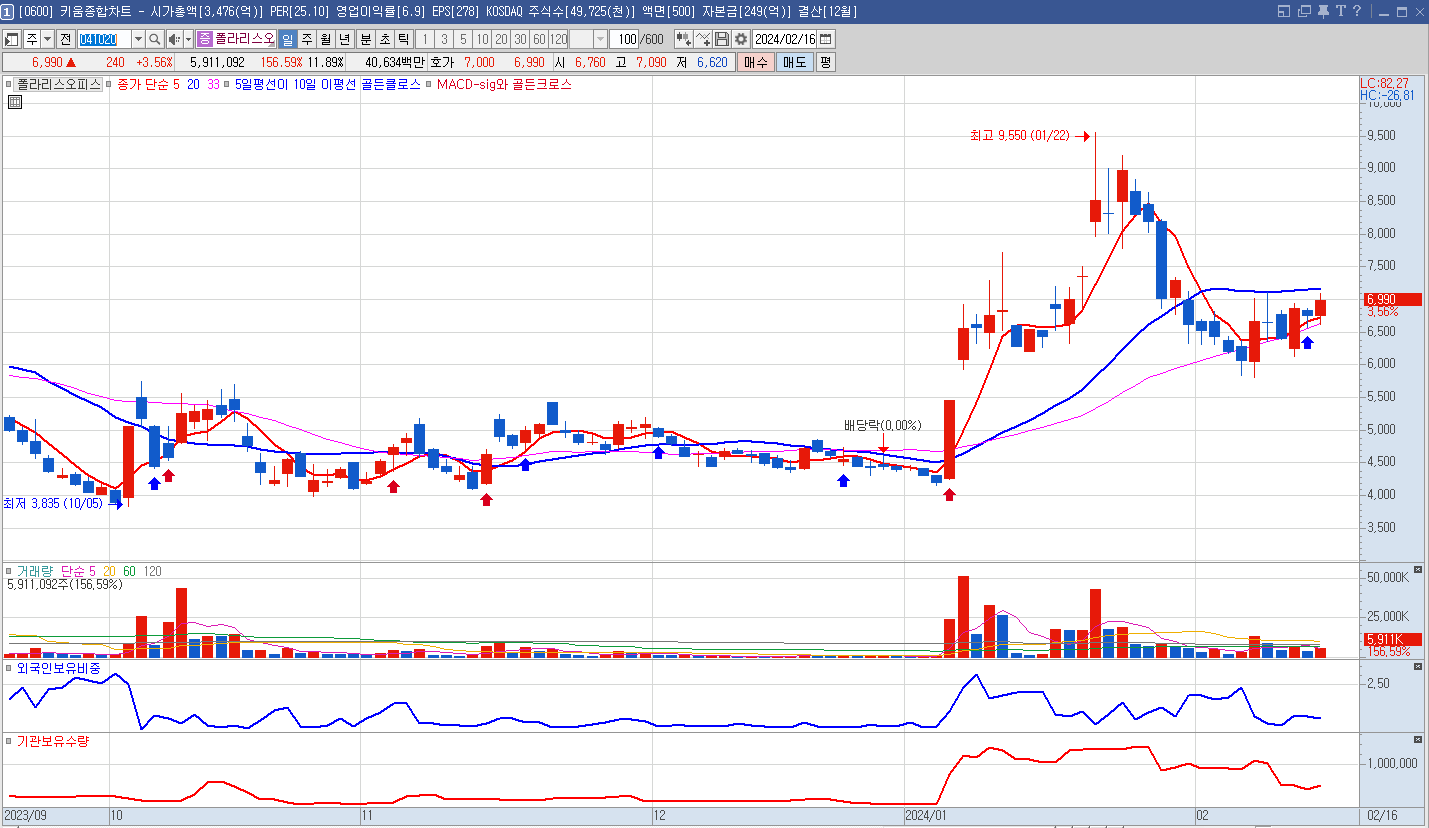Click the 기관보유수량 indicator label
This screenshot has width=1429, height=828.
tap(53, 741)
